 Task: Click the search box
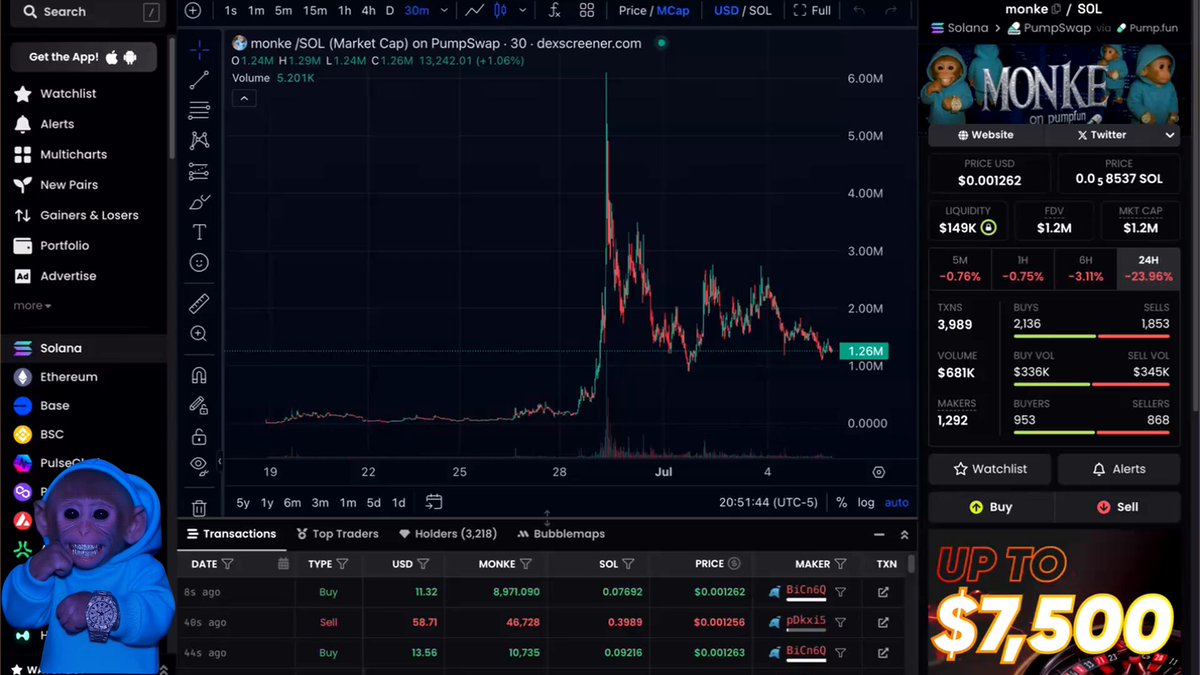88,12
